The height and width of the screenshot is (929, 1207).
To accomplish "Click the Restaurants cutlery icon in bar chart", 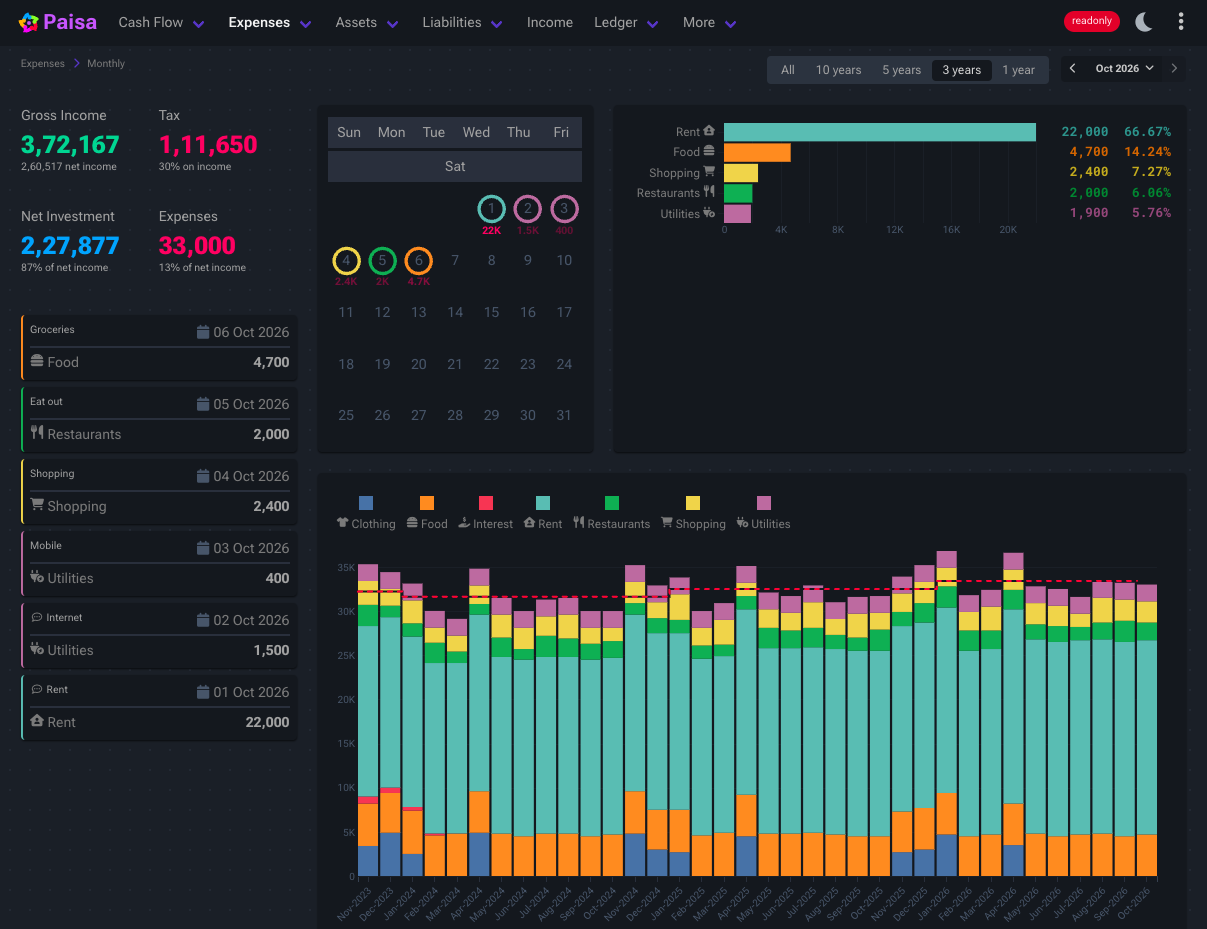I will (x=709, y=192).
